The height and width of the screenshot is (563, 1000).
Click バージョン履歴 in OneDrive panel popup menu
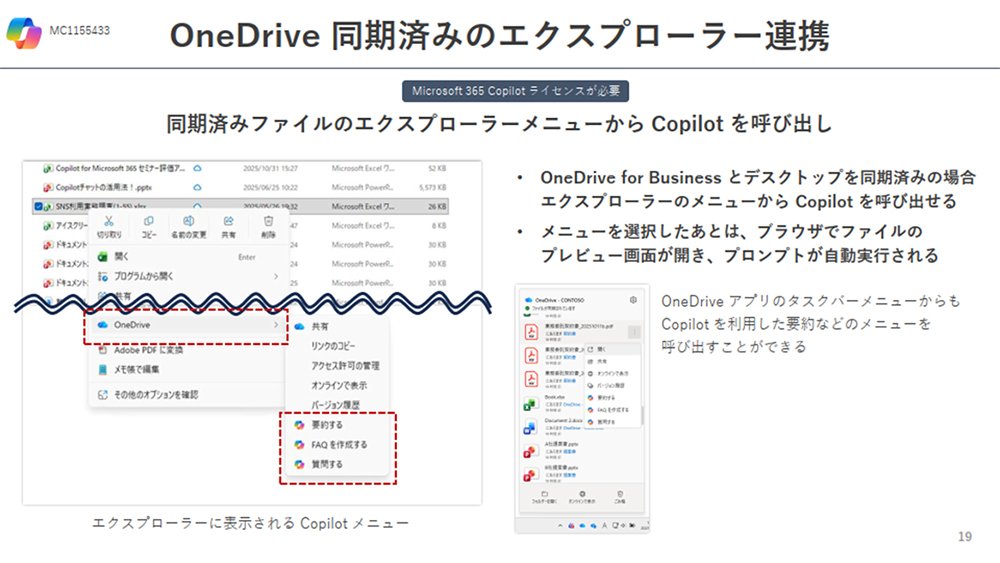click(x=613, y=385)
